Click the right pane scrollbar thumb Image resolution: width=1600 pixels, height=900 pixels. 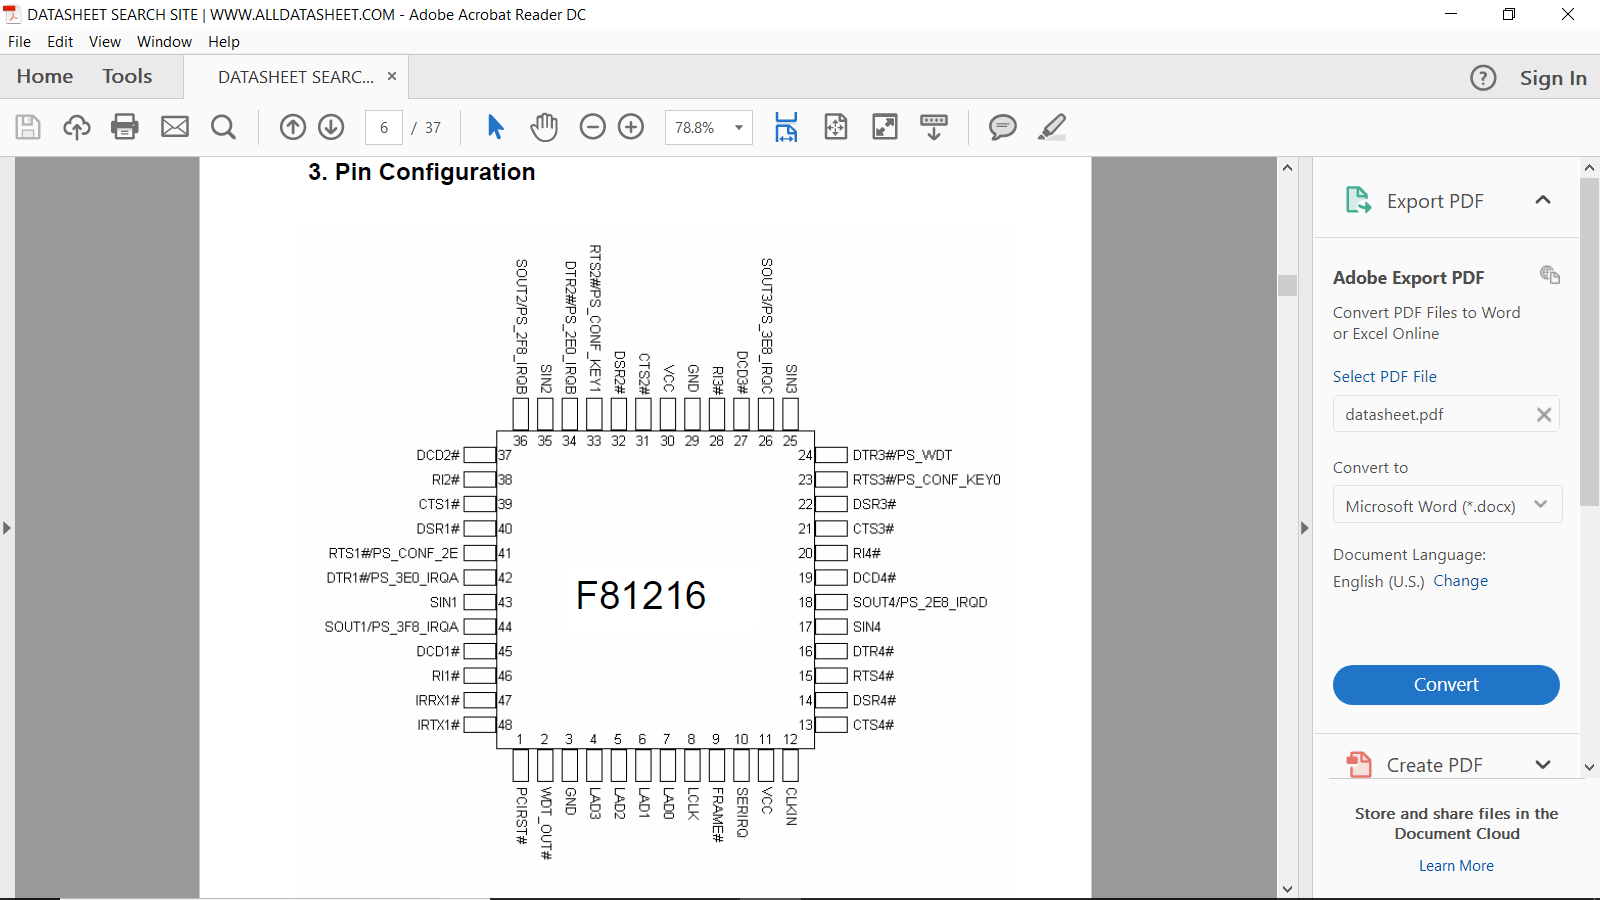(1589, 343)
